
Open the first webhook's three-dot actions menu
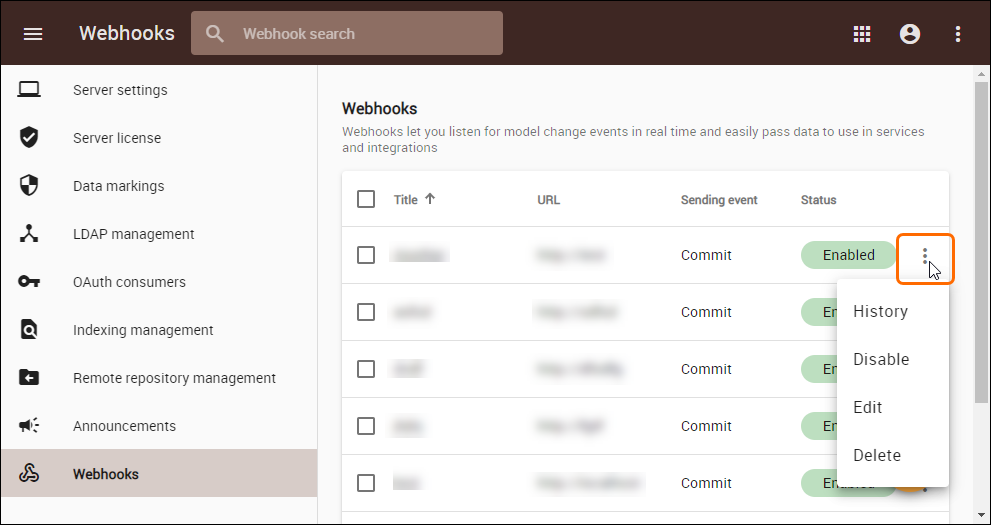point(925,256)
